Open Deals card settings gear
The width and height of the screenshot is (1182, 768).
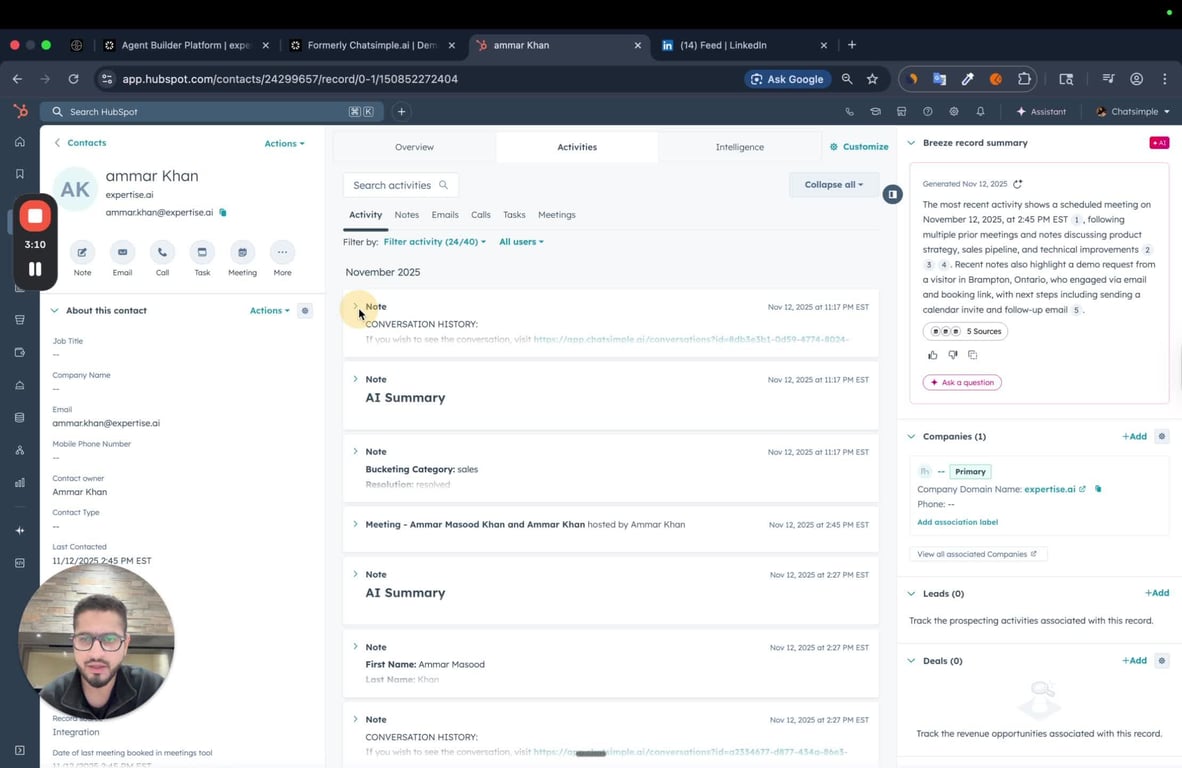1162,661
